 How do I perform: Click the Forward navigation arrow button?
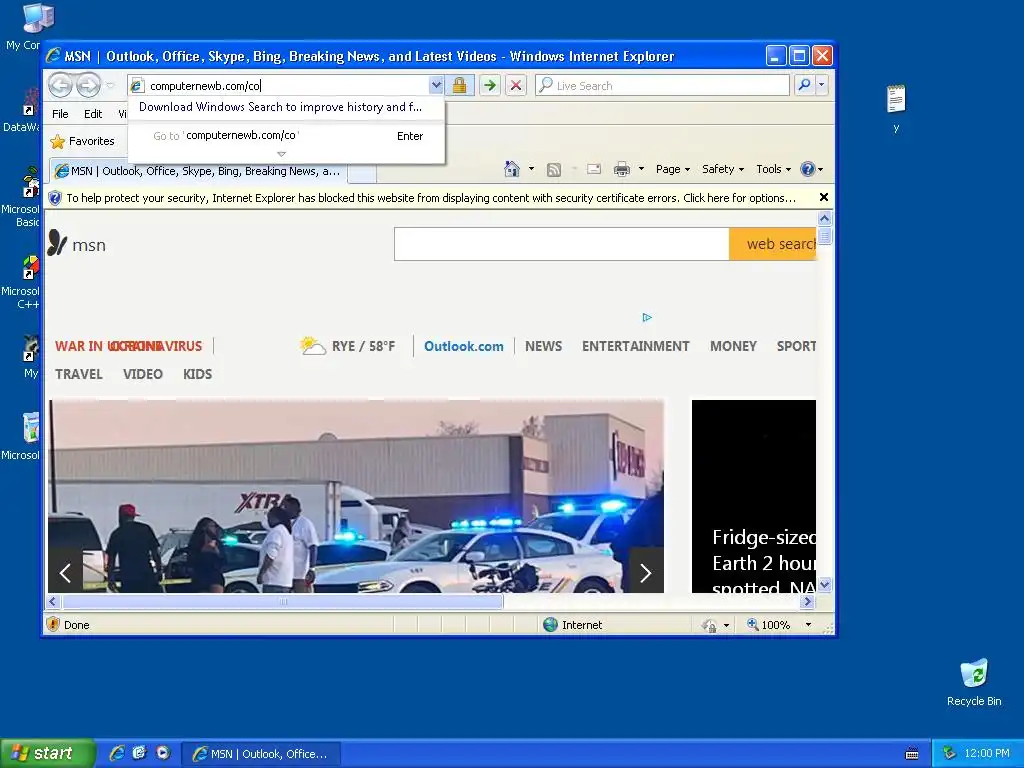[88, 85]
